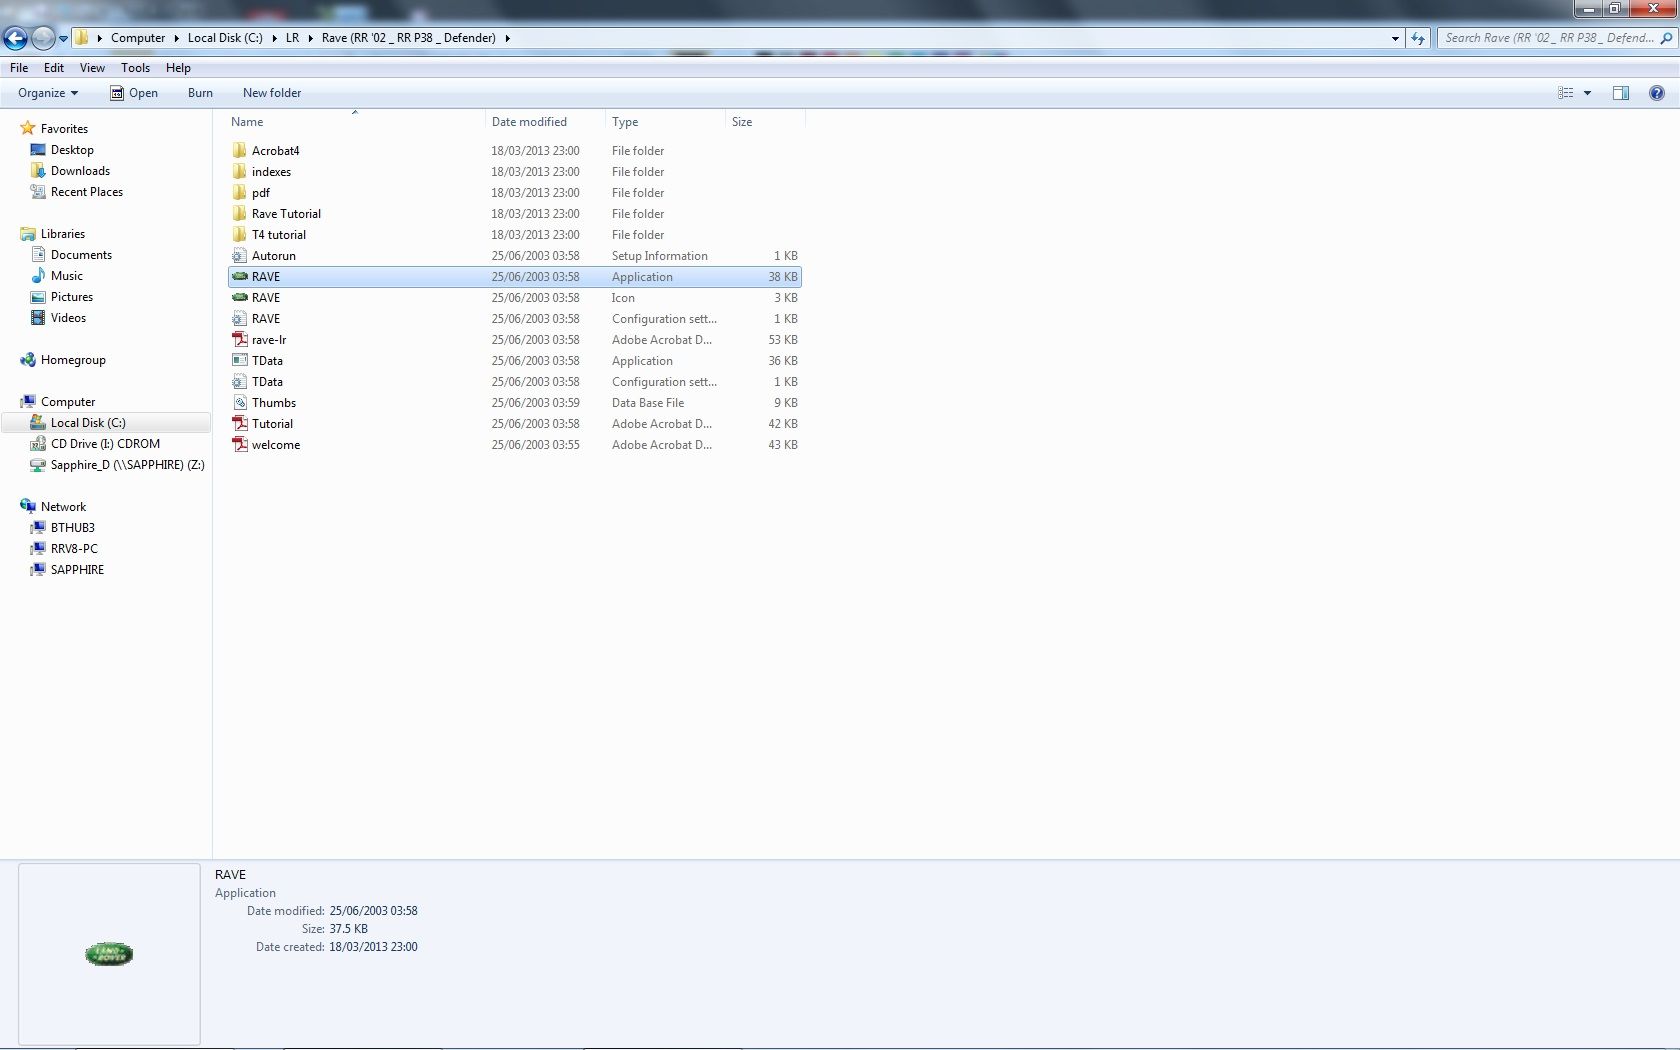Select the RAVE configuration settings file icon
This screenshot has height=1050, width=1680.
click(x=239, y=319)
